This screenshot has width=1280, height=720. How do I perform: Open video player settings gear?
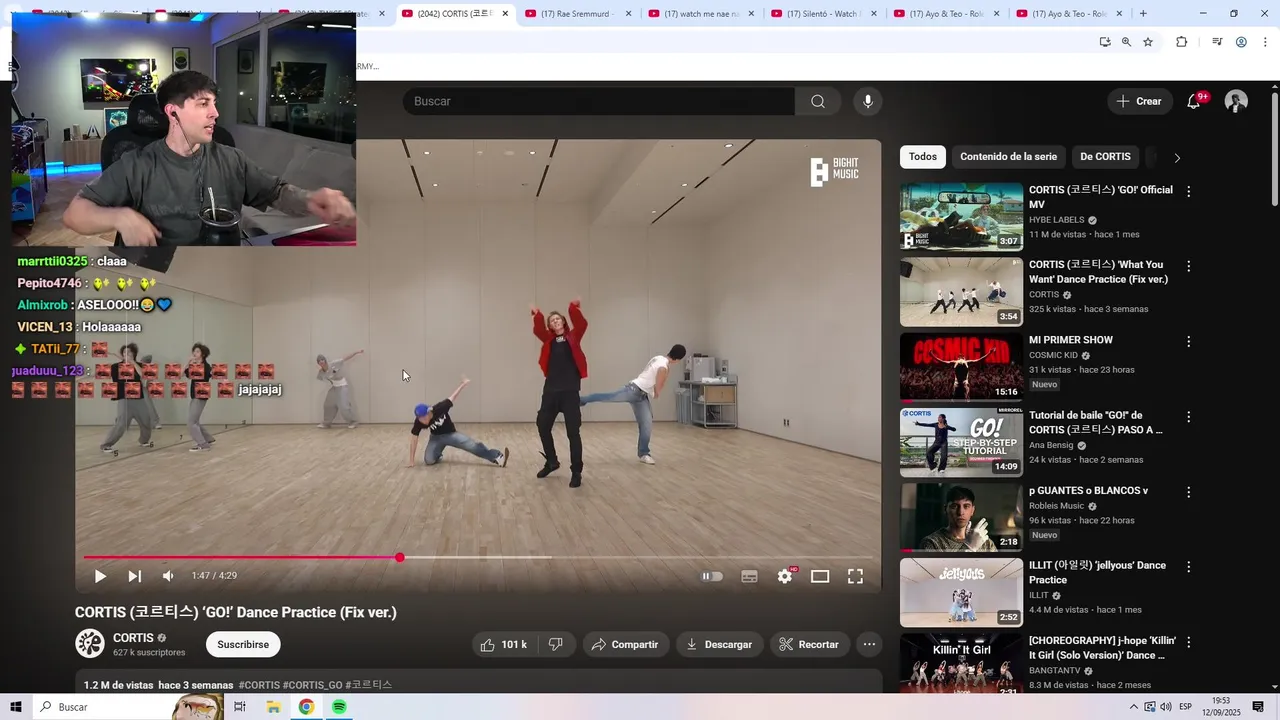click(x=785, y=576)
